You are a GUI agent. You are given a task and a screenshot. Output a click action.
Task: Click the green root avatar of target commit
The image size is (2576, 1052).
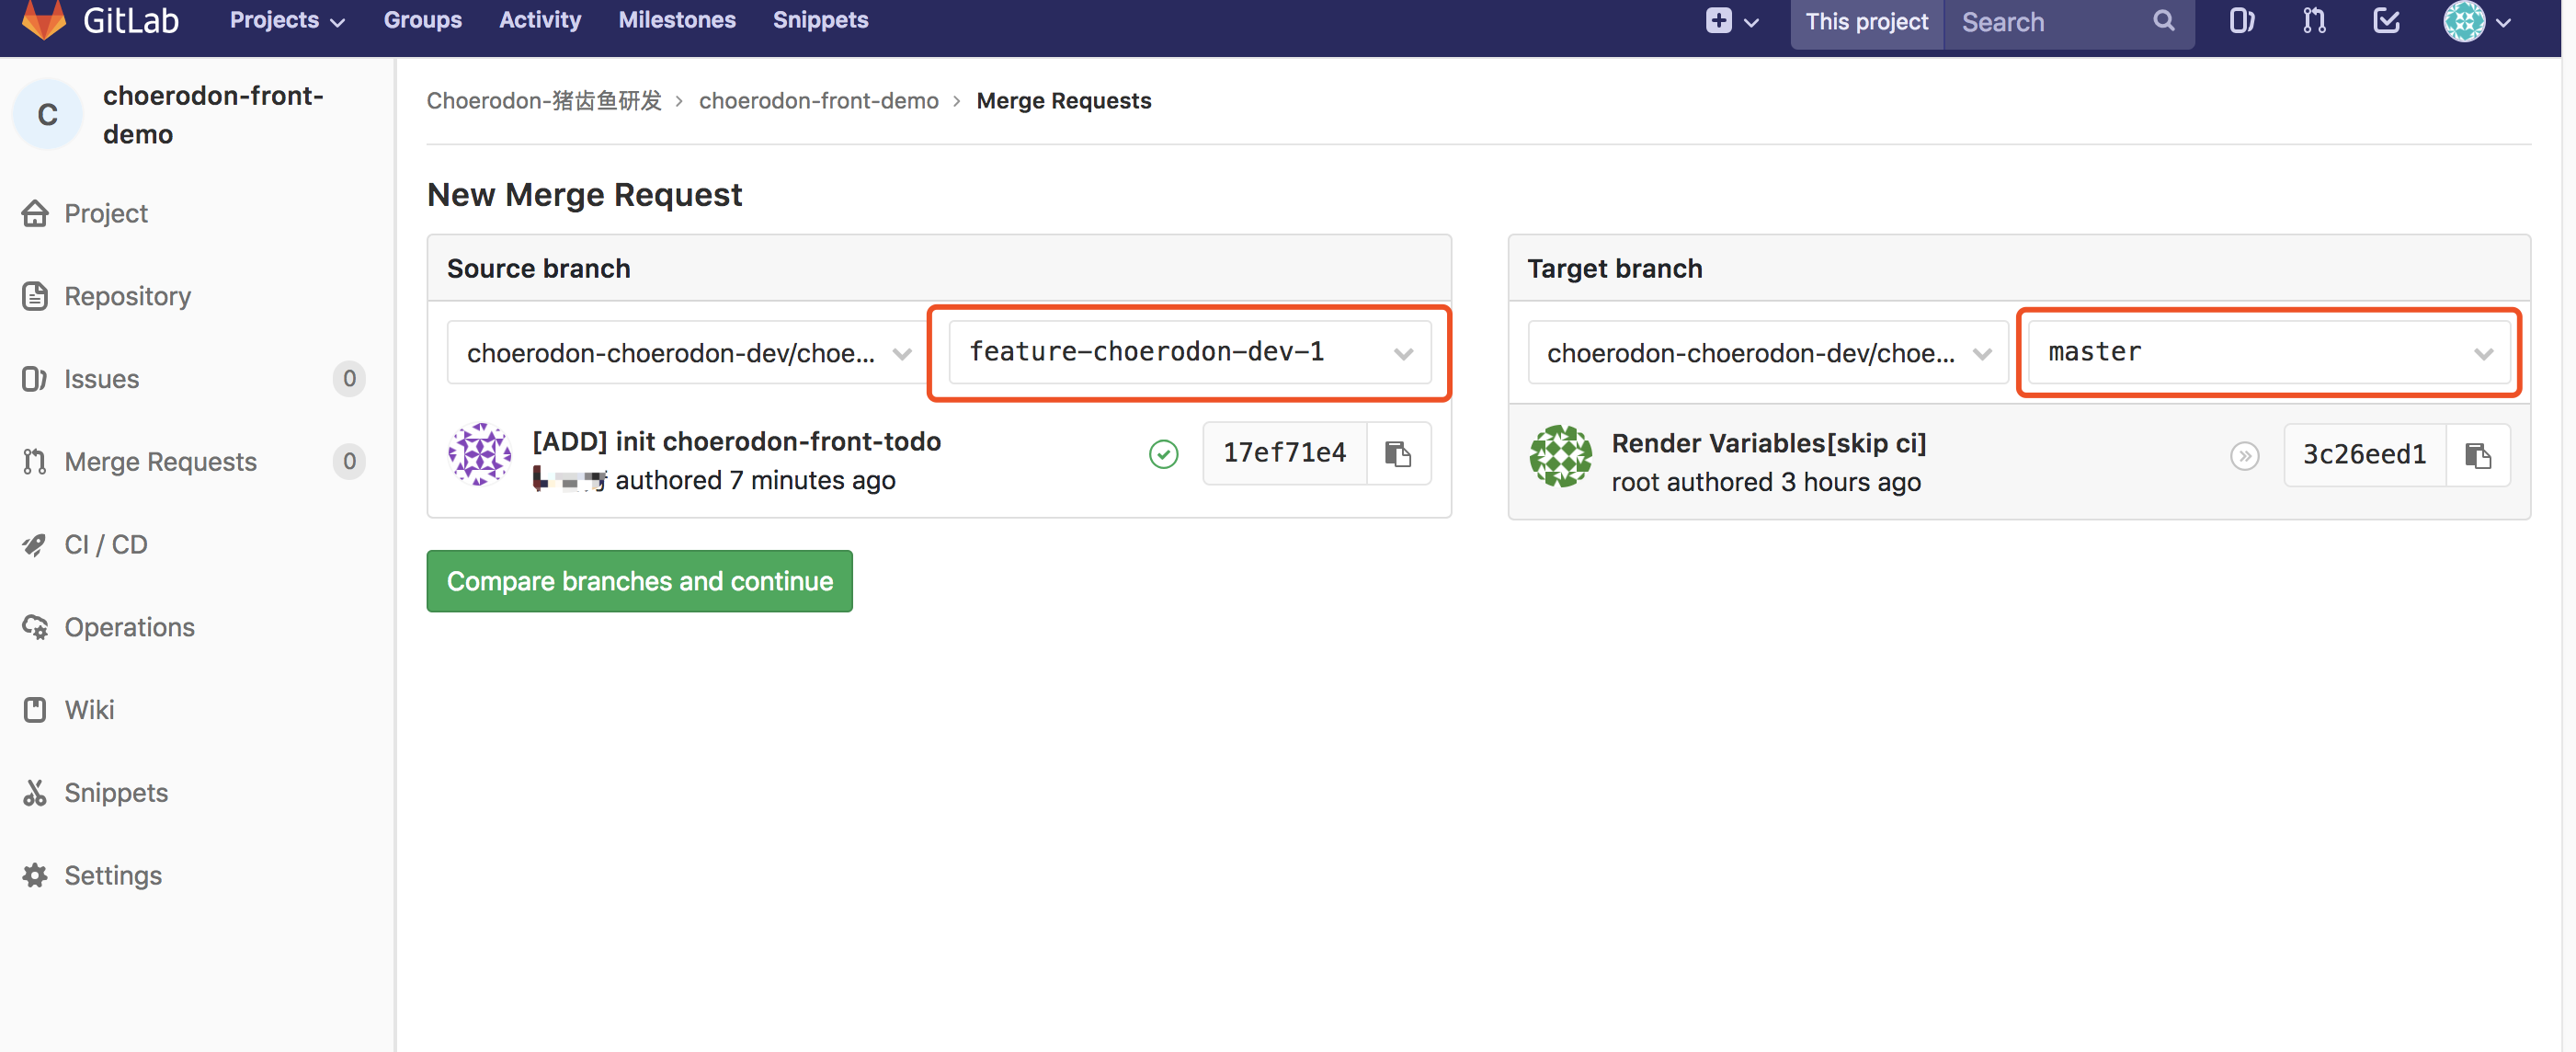tap(1560, 456)
